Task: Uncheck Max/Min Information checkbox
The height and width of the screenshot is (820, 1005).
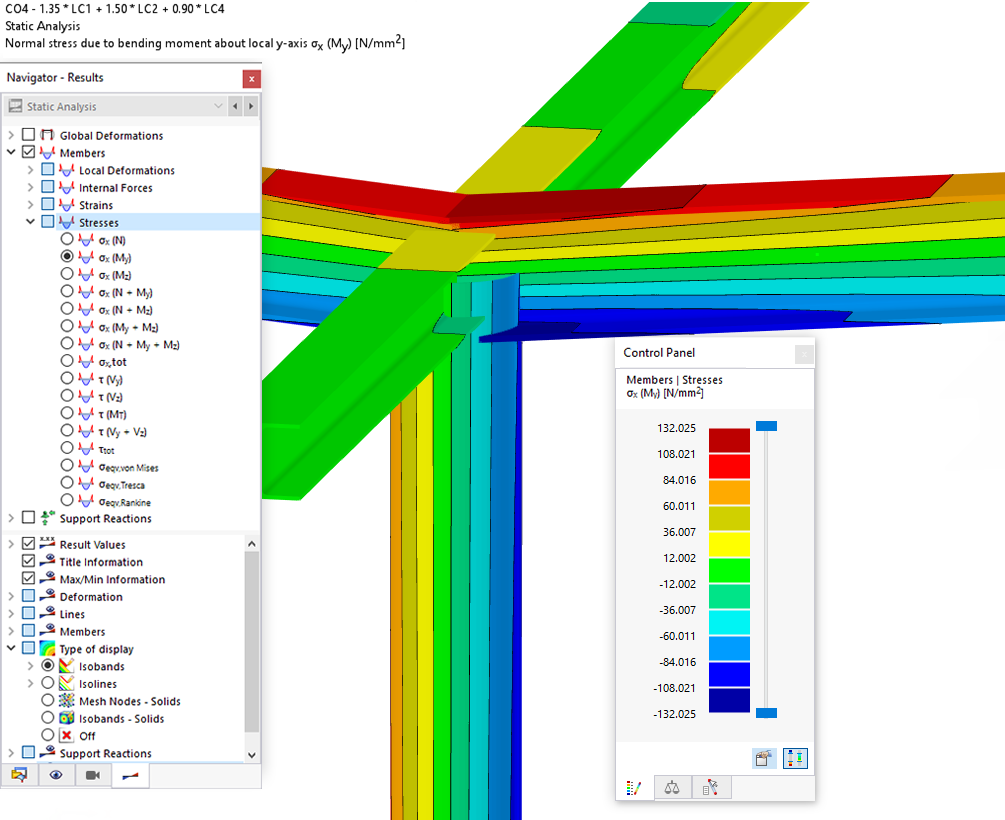Action: [28, 578]
